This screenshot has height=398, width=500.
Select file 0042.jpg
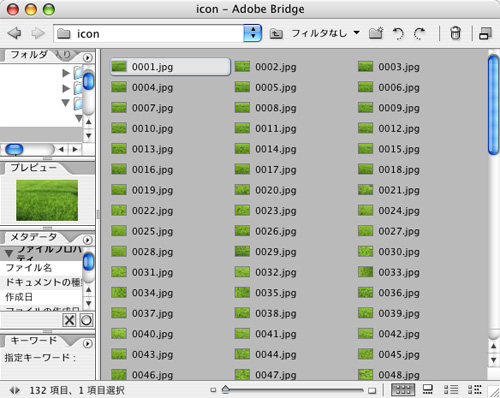coord(389,334)
